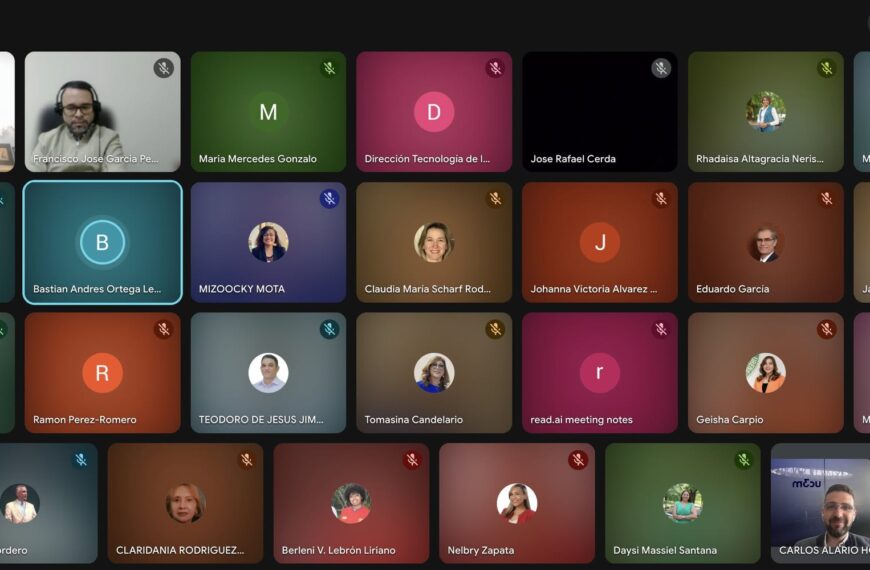Click the name 'CLARIDANIA RODRIGUEZ...'
This screenshot has height=570, width=870.
click(180, 551)
